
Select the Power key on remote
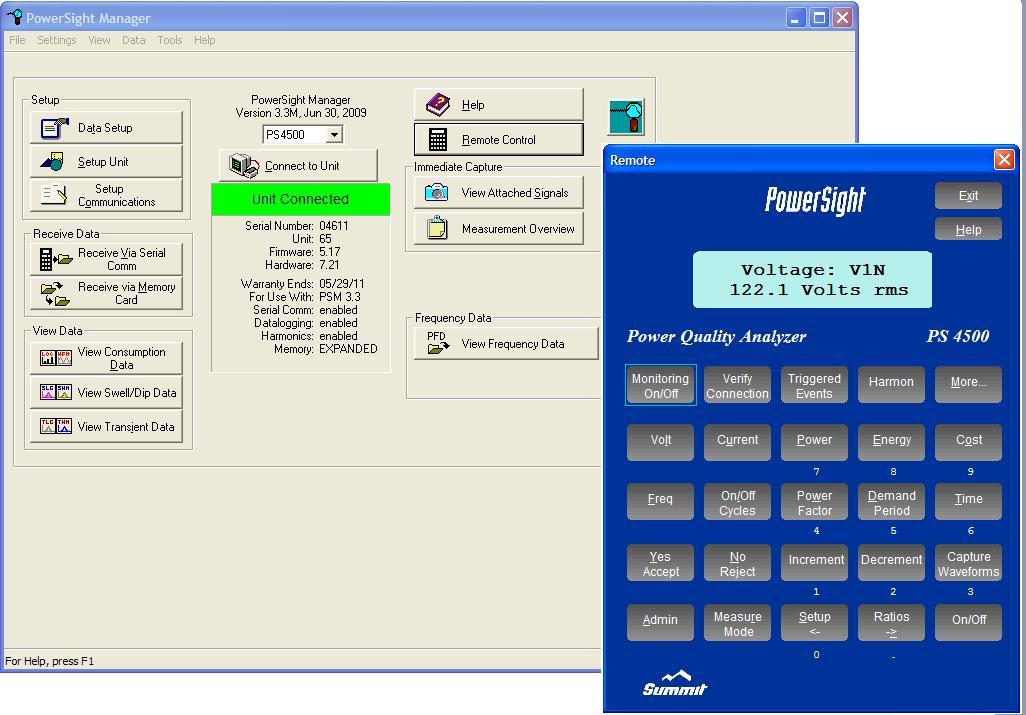[814, 442]
